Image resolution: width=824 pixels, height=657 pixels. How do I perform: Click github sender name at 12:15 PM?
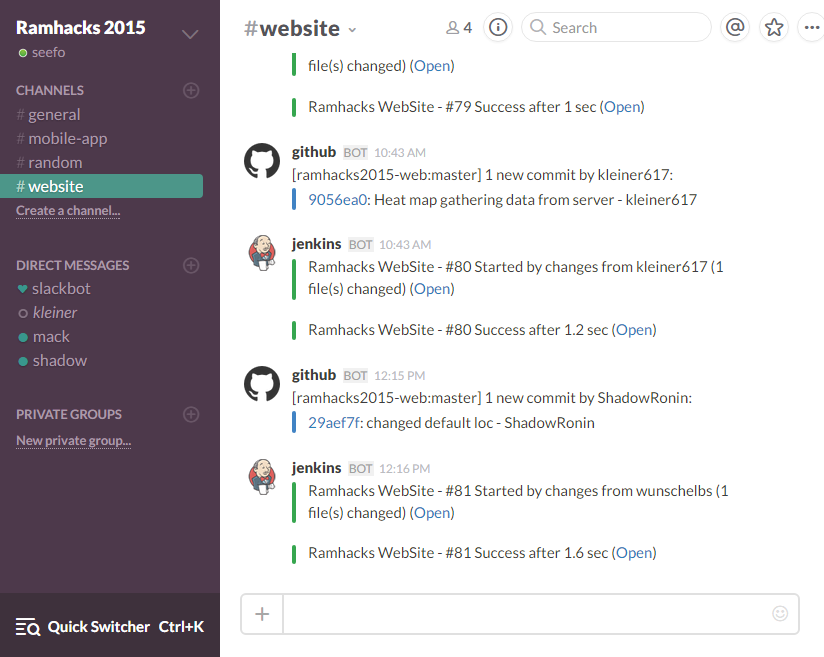[314, 375]
